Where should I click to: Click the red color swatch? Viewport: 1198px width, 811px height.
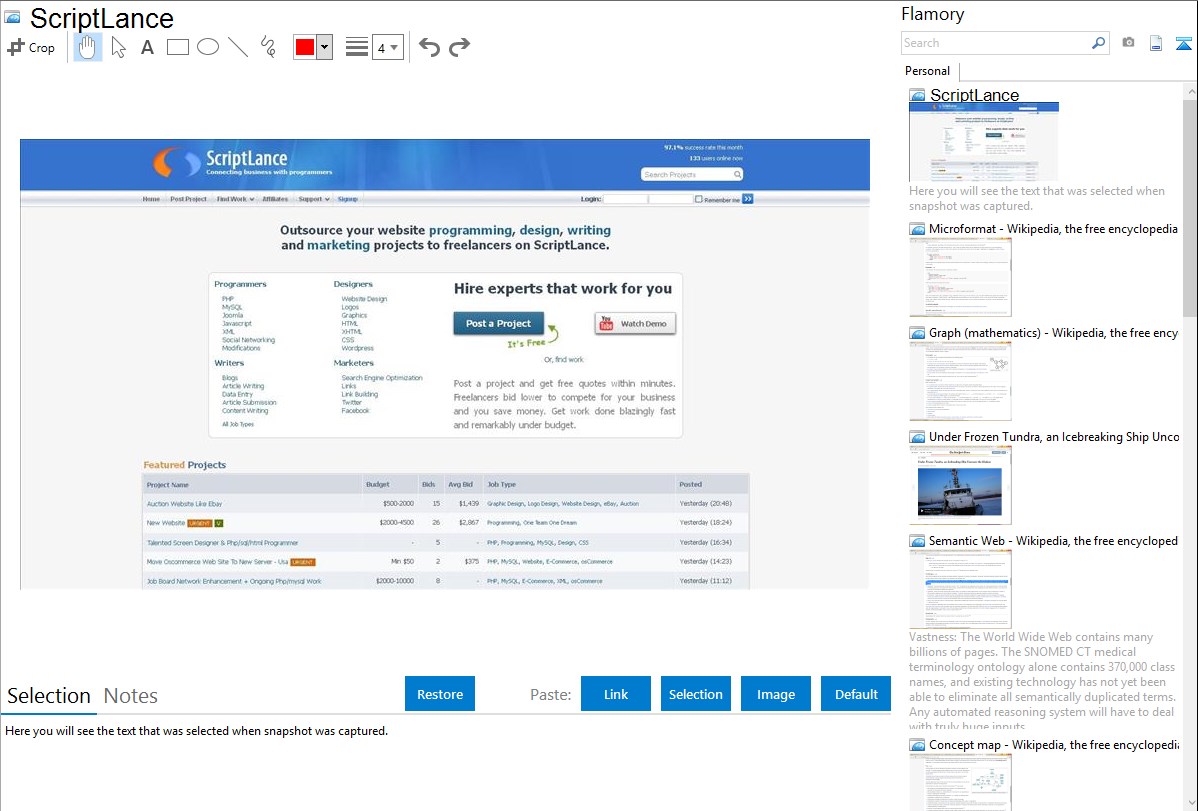[305, 47]
